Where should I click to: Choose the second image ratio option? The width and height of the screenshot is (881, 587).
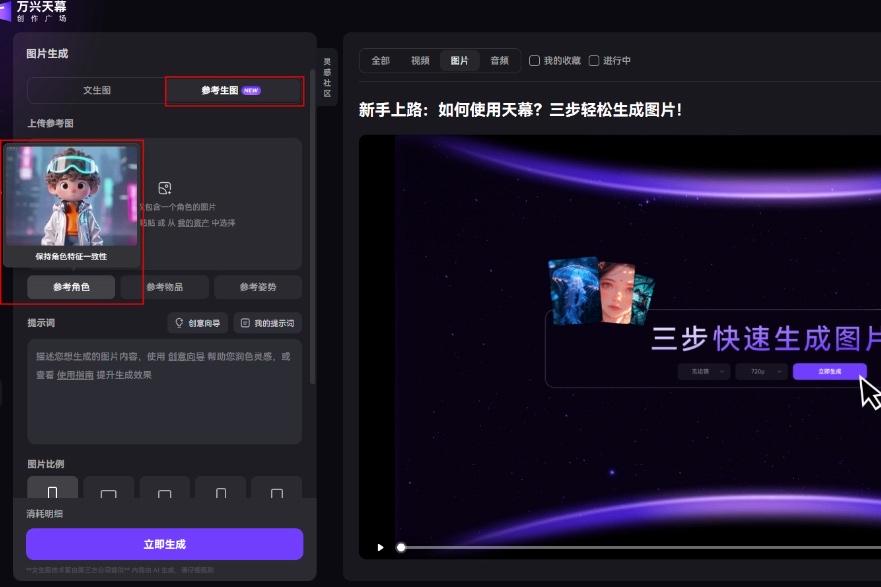click(x=108, y=488)
